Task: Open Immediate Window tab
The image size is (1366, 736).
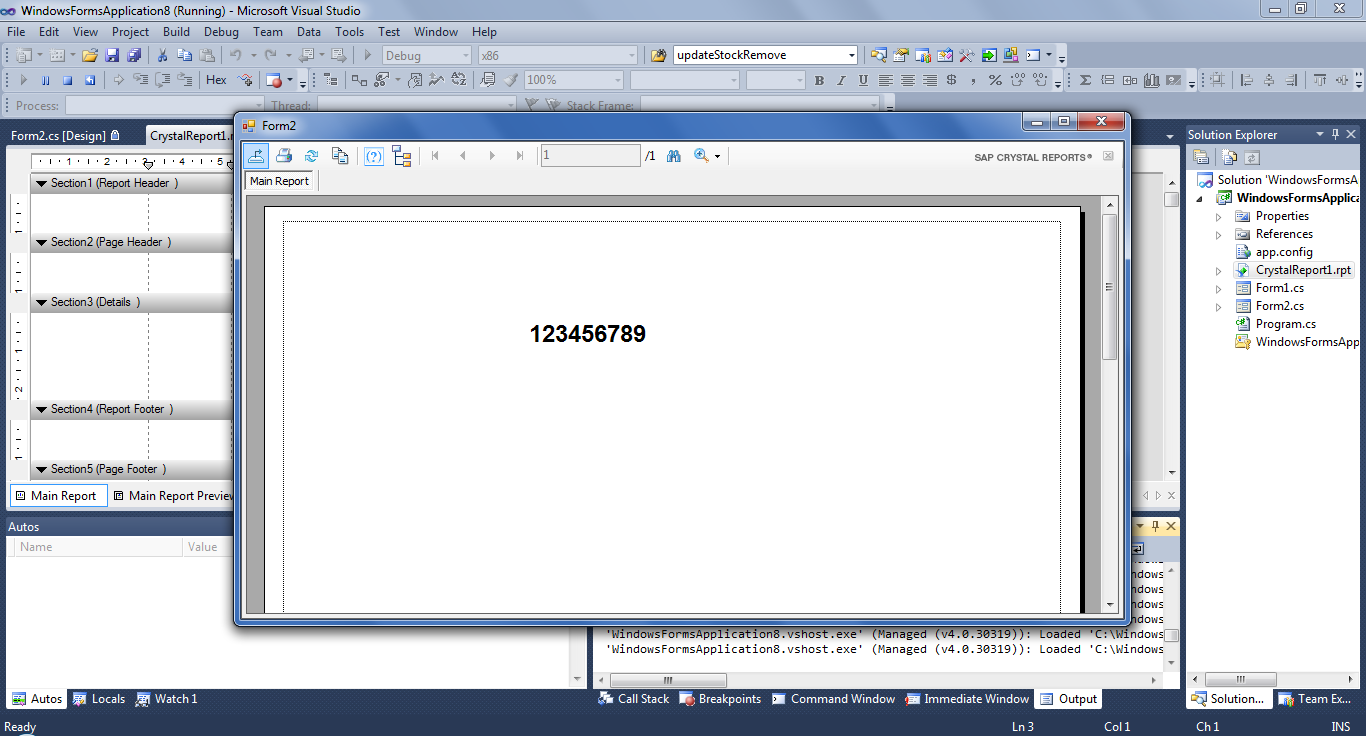Action: click(967, 699)
